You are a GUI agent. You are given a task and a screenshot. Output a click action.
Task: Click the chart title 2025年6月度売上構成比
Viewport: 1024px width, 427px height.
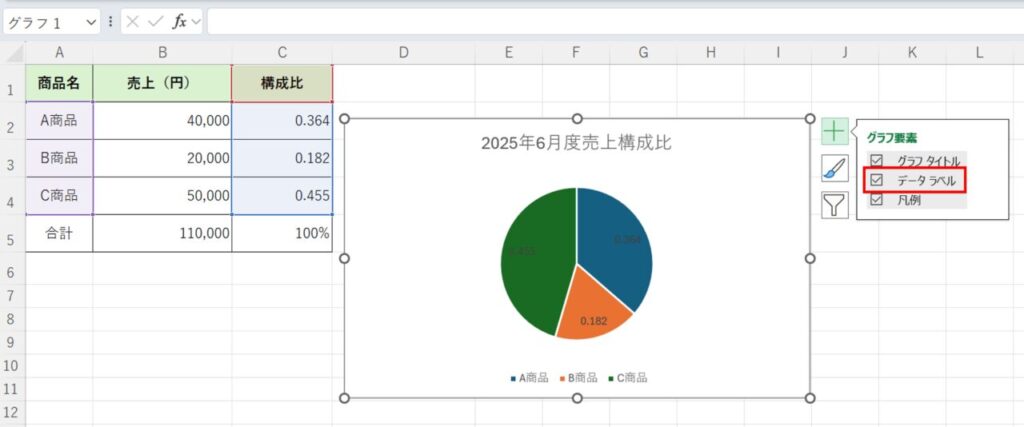(x=577, y=144)
